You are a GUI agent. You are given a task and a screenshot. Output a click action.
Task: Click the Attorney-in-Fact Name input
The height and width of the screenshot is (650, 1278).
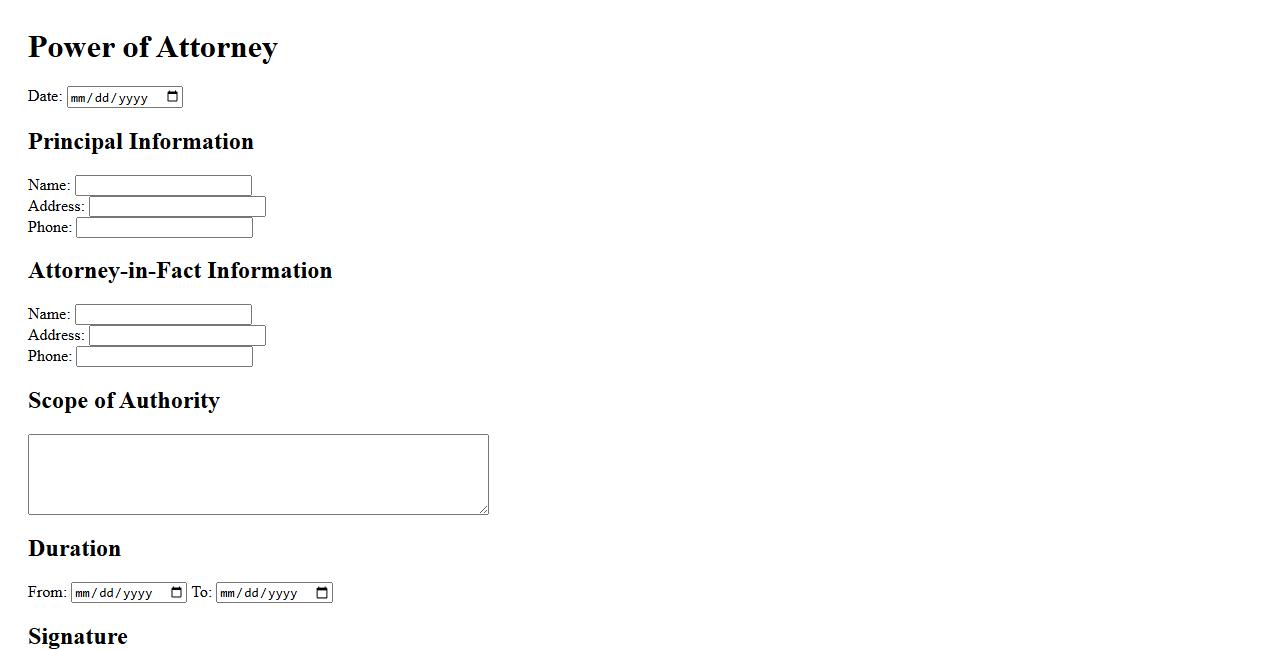click(x=163, y=315)
